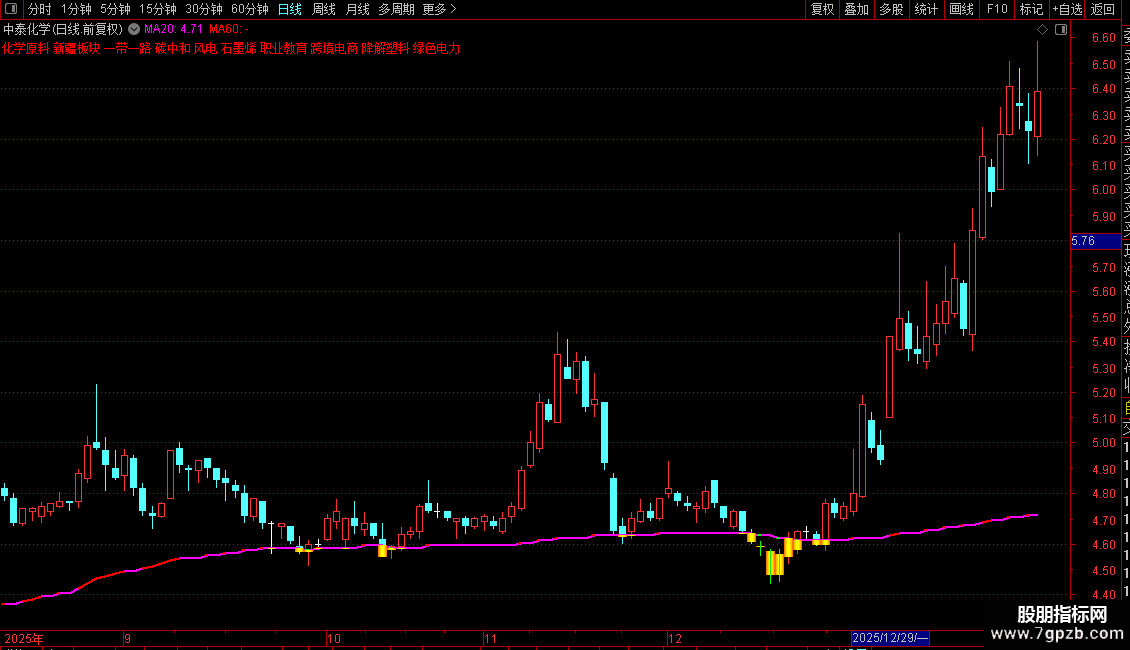Click the 标记 mark button

point(1031,9)
